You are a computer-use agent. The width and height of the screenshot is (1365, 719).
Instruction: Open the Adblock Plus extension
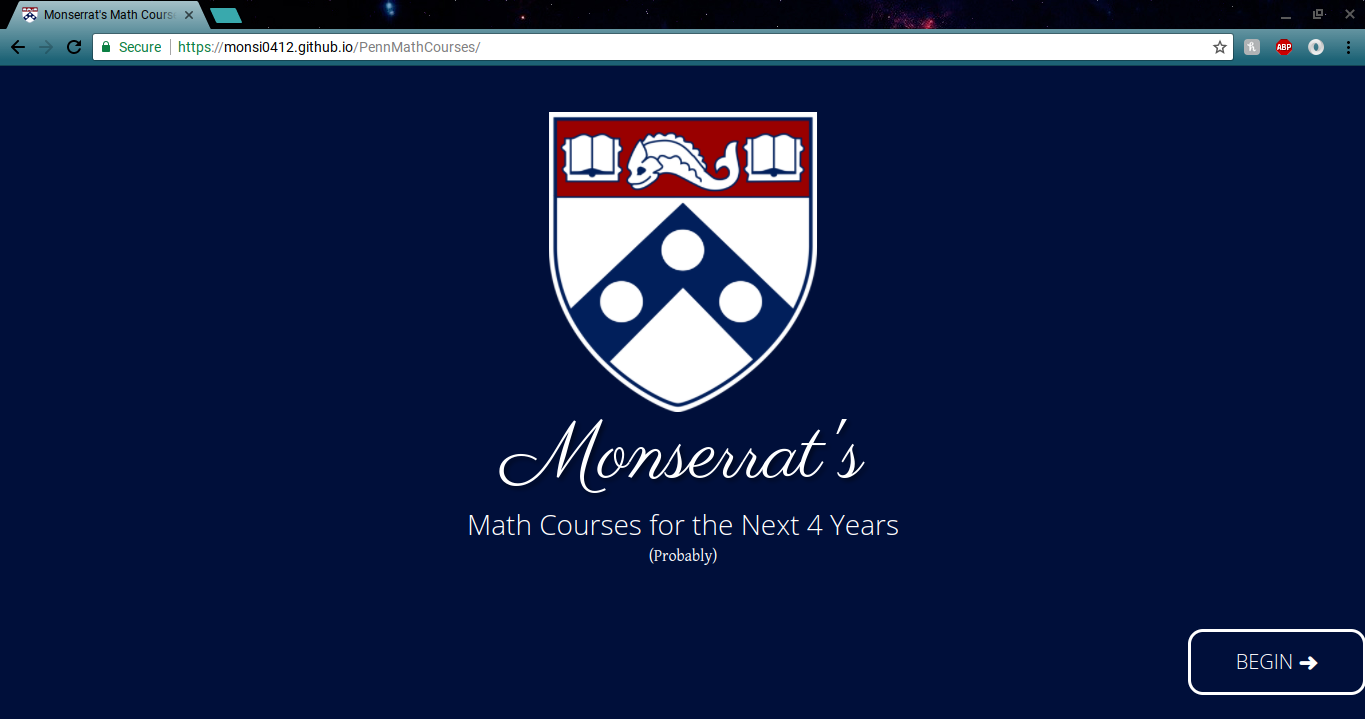[1284, 47]
